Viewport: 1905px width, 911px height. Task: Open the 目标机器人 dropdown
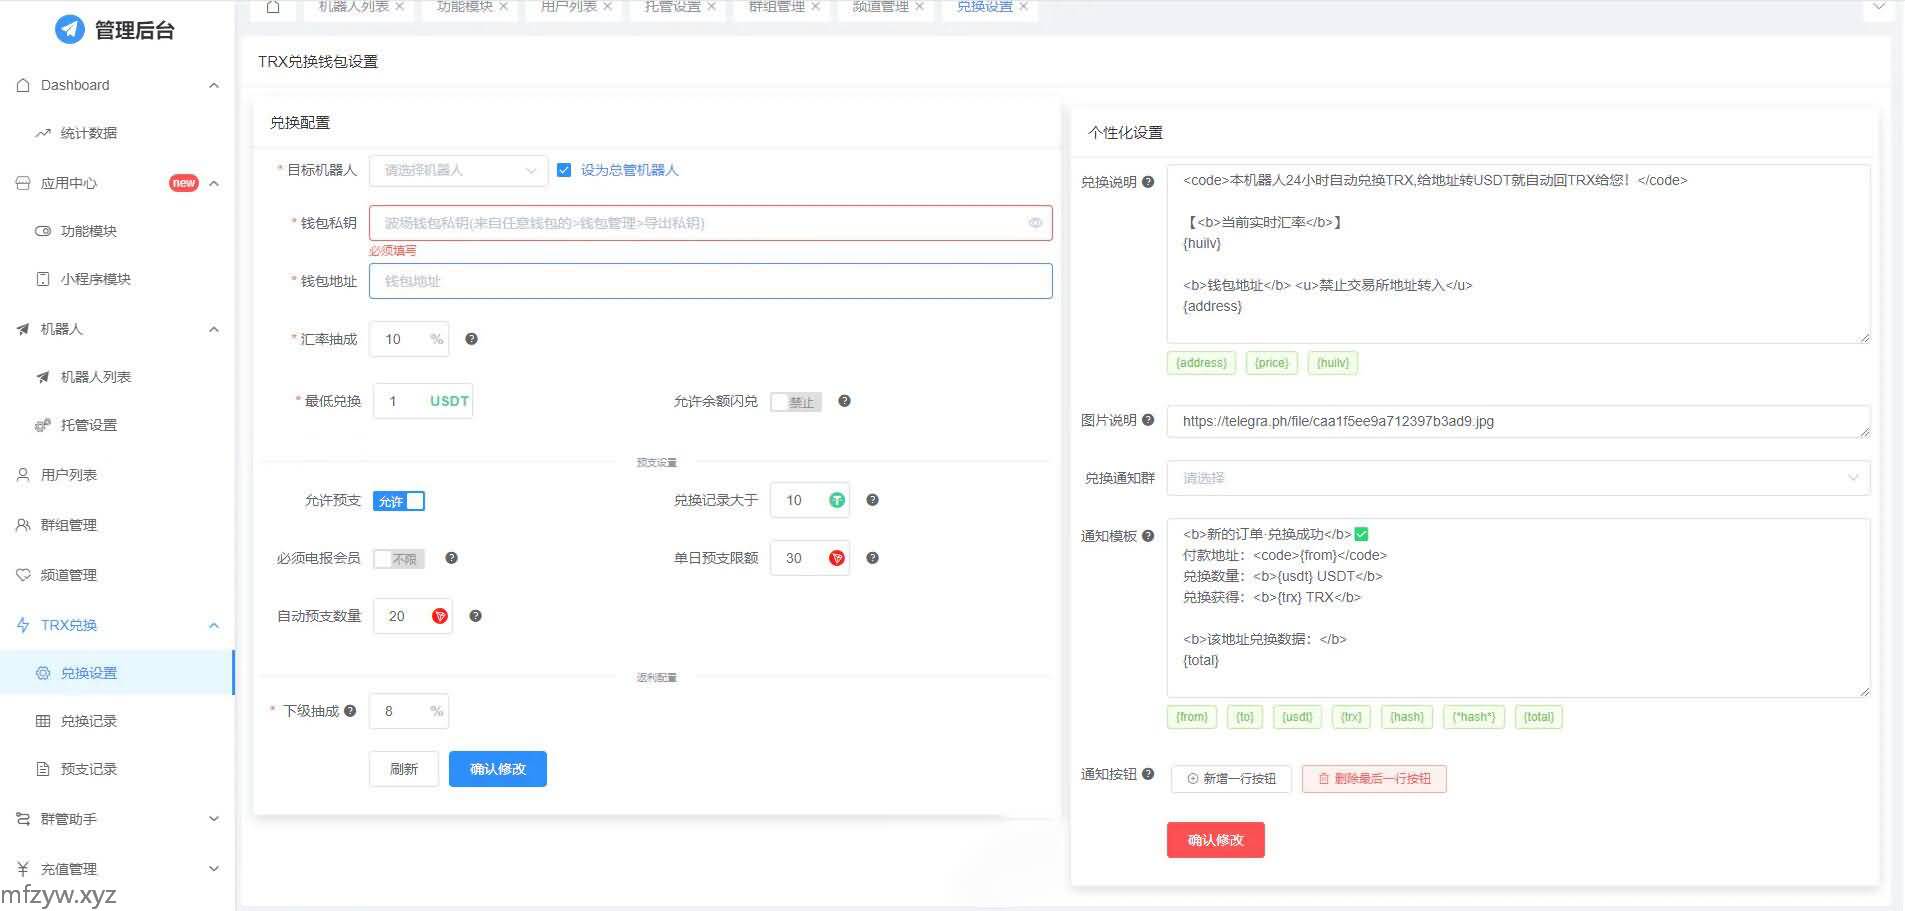pyautogui.click(x=458, y=170)
